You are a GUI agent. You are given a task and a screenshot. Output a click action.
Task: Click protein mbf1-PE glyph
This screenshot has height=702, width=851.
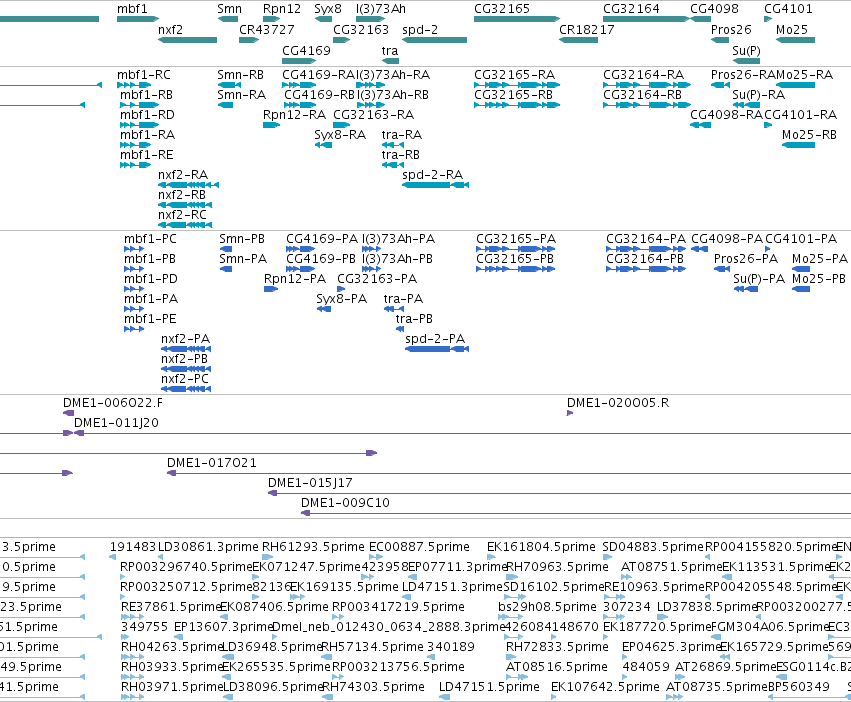coord(134,328)
